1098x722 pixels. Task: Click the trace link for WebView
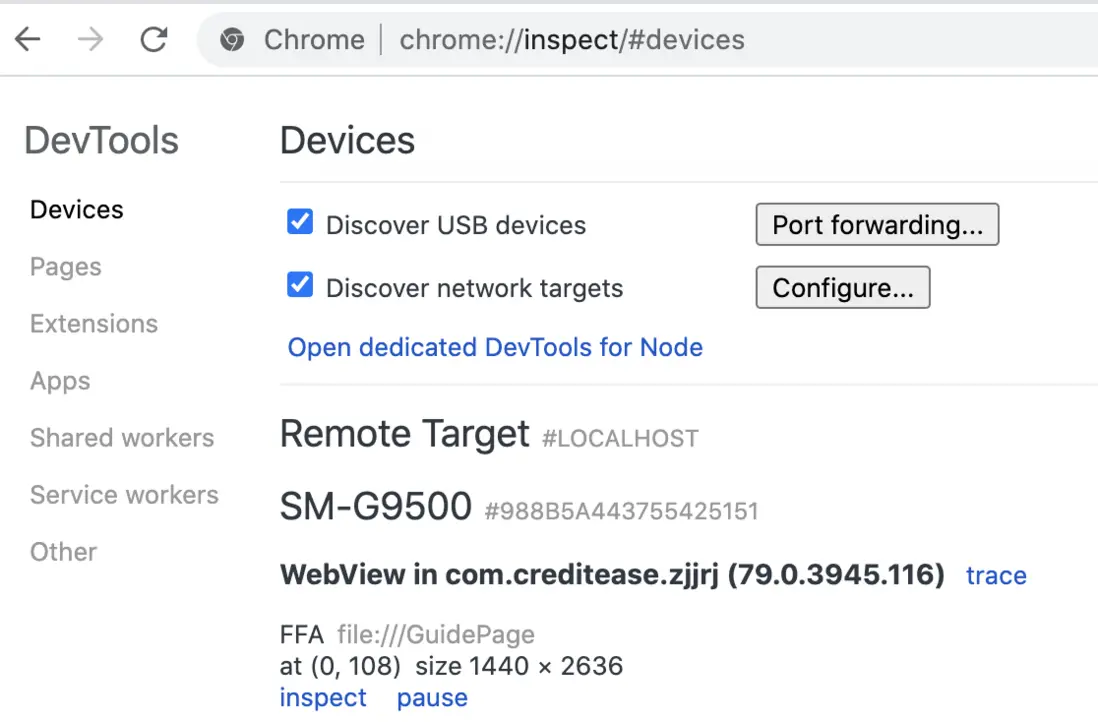(x=996, y=576)
